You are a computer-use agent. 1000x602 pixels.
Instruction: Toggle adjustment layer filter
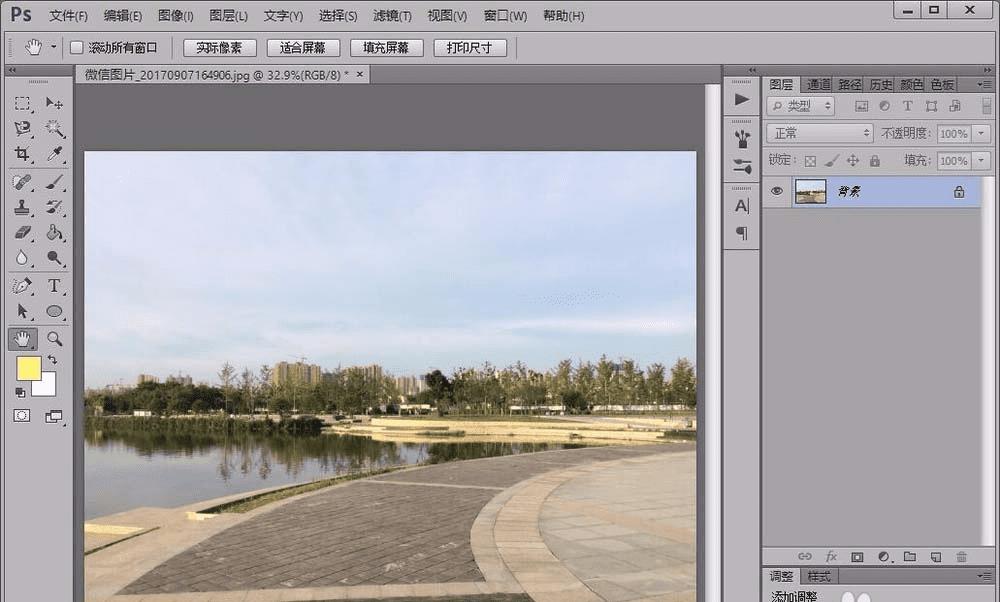(884, 106)
